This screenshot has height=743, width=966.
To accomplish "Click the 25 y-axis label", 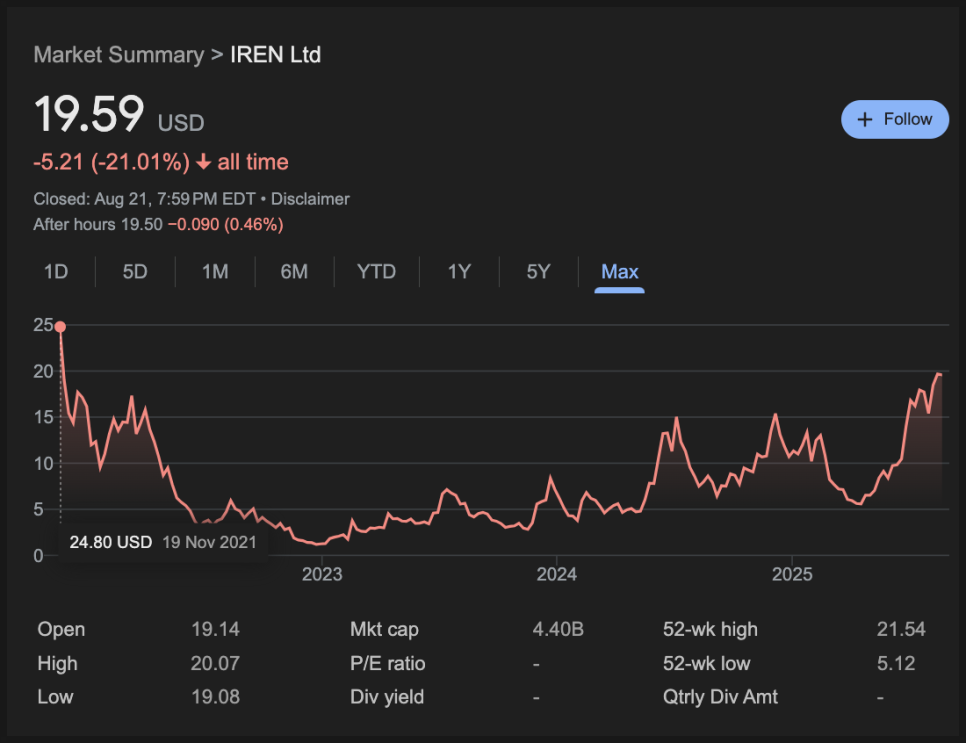I will pyautogui.click(x=43, y=325).
